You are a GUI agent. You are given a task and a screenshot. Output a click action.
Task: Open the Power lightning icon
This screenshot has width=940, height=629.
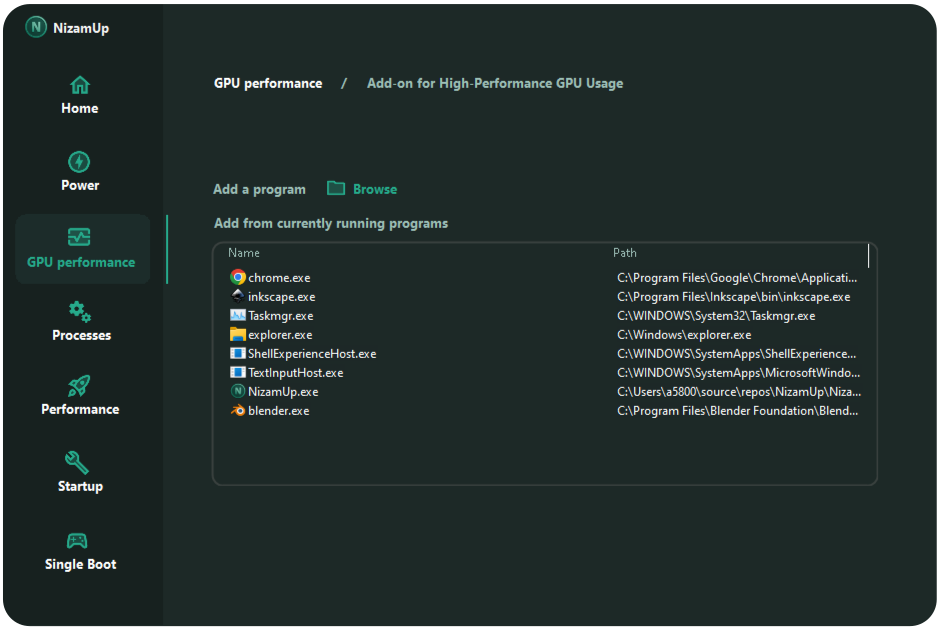(79, 162)
